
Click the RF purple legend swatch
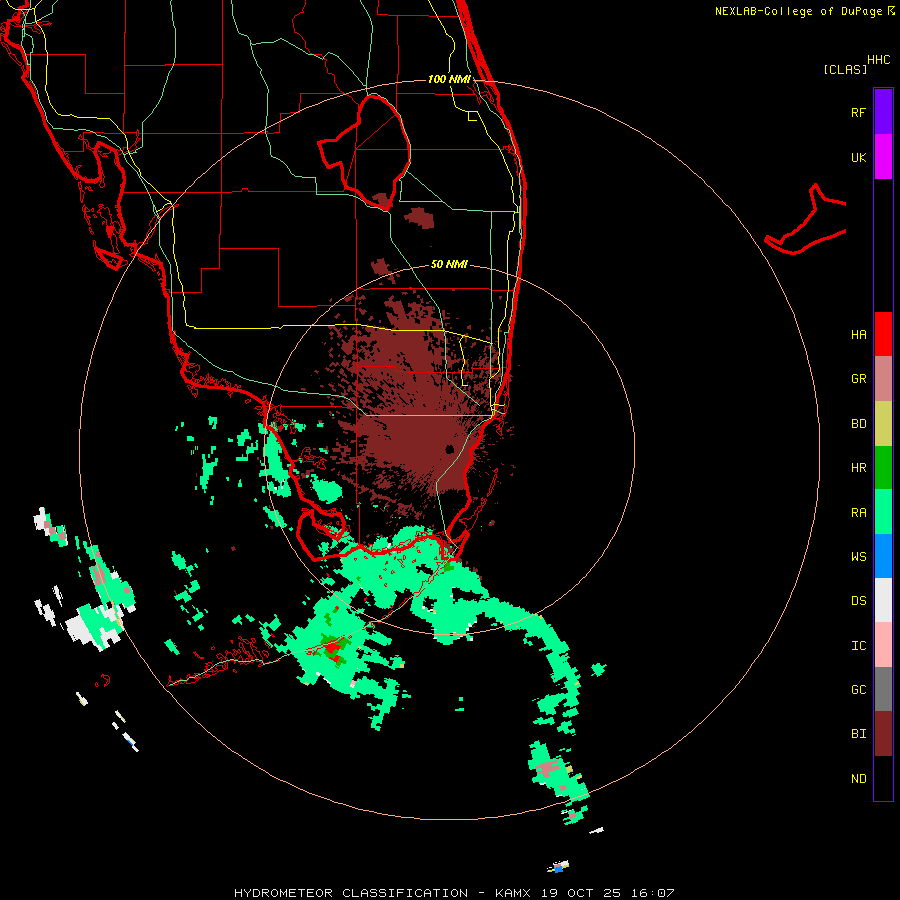coord(883,112)
